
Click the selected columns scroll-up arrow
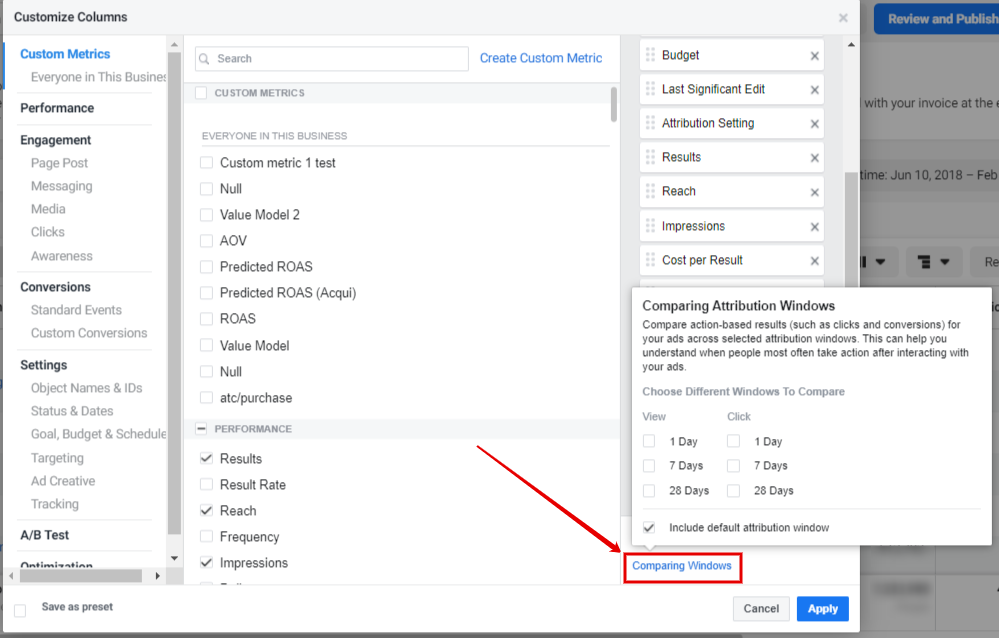[x=851, y=45]
